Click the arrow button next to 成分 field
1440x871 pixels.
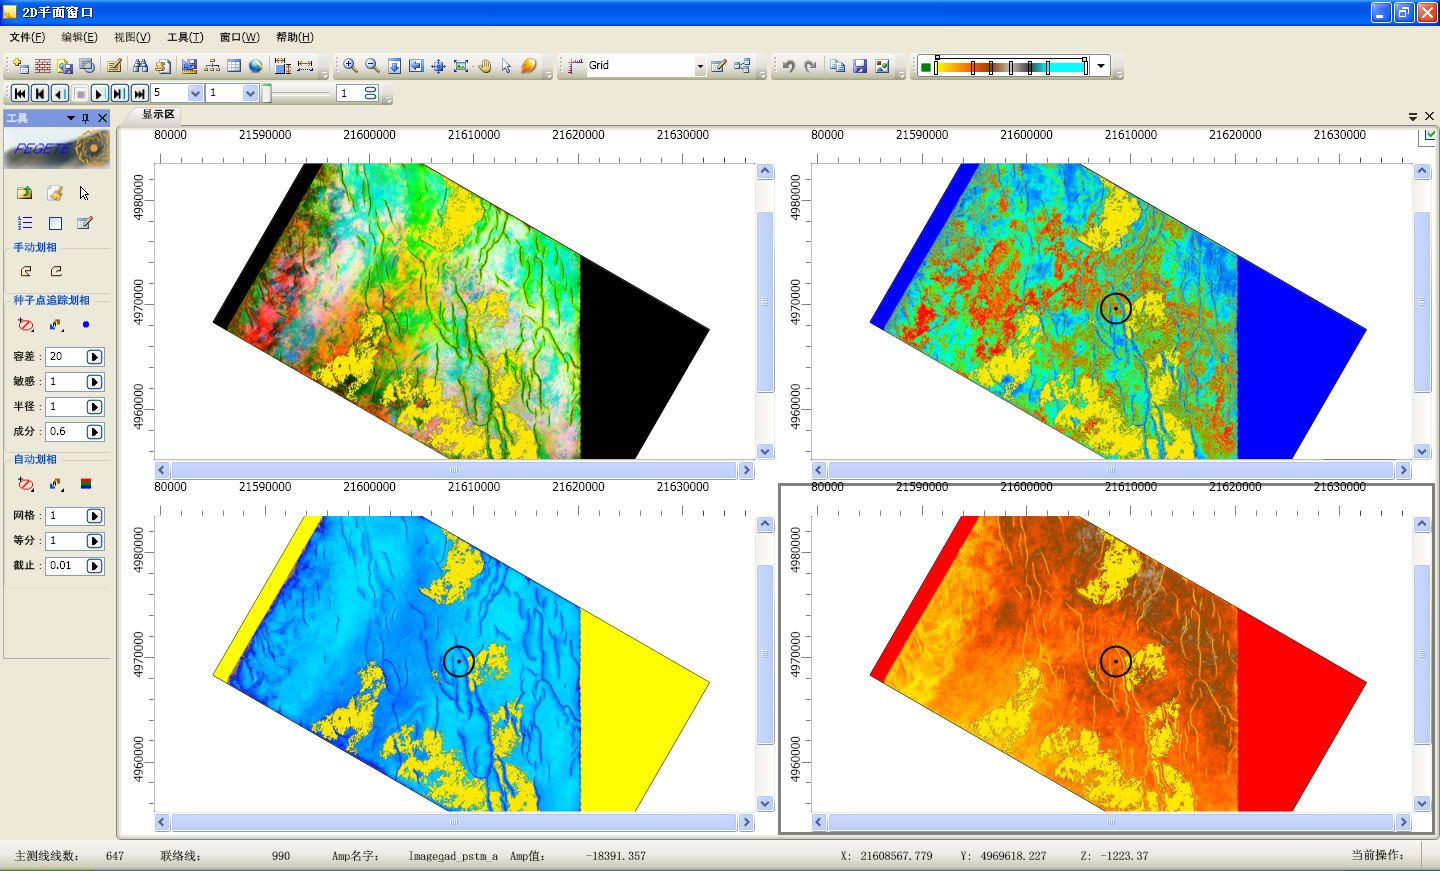[94, 432]
